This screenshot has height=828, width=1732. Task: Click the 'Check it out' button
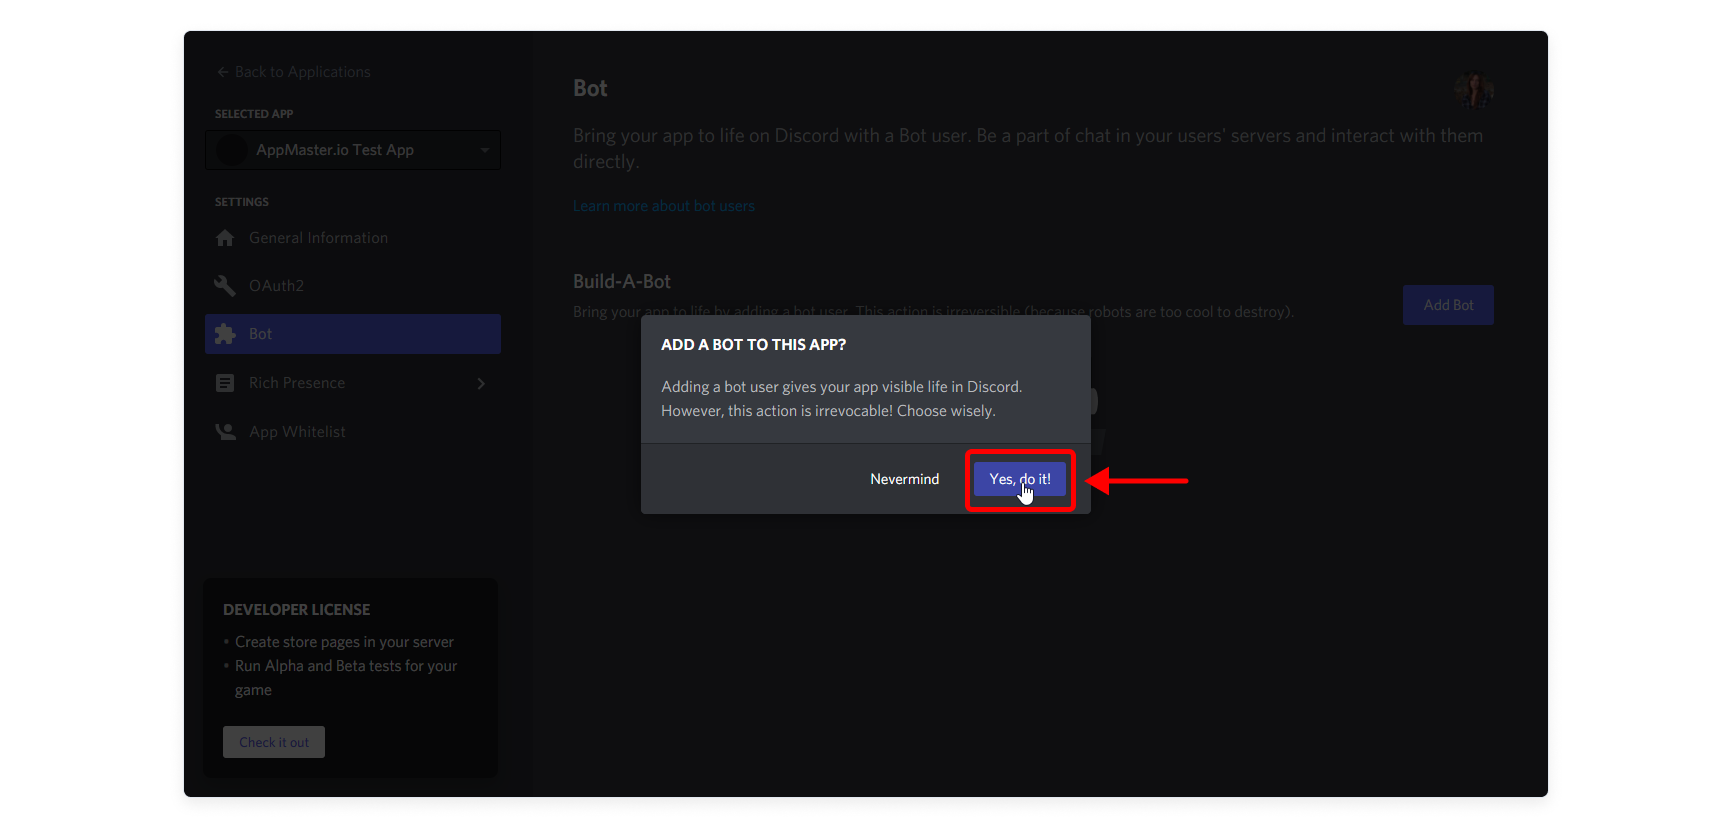tap(274, 742)
